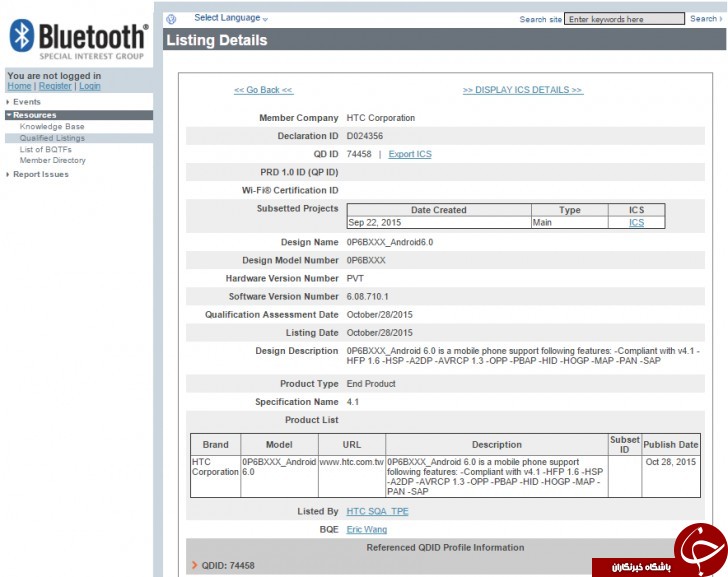Click the QD ID value 74458
Viewport: 728px width, 577px height.
(x=359, y=154)
